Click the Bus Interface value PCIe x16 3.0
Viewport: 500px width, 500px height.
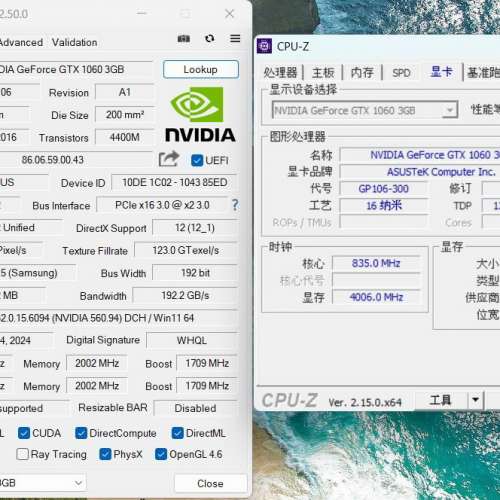tap(162, 205)
